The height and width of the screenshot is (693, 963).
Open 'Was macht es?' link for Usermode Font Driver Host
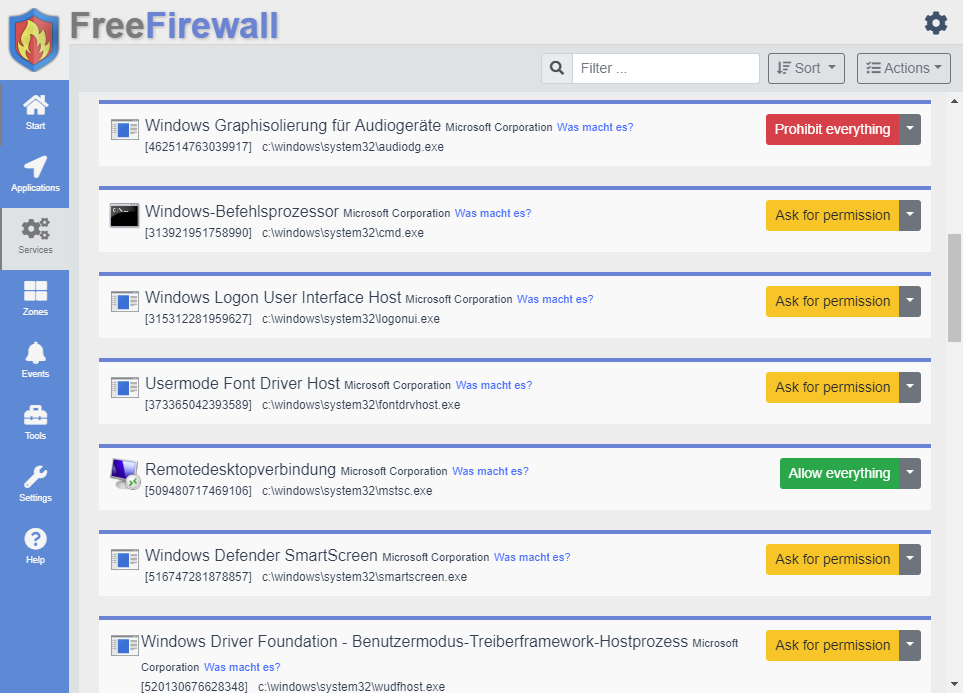click(494, 385)
